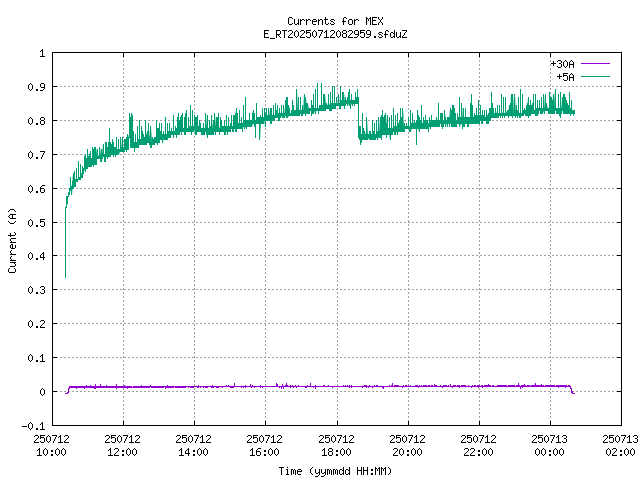This screenshot has width=640, height=480.
Task: Click the +30A legend label
Action: tap(562, 64)
